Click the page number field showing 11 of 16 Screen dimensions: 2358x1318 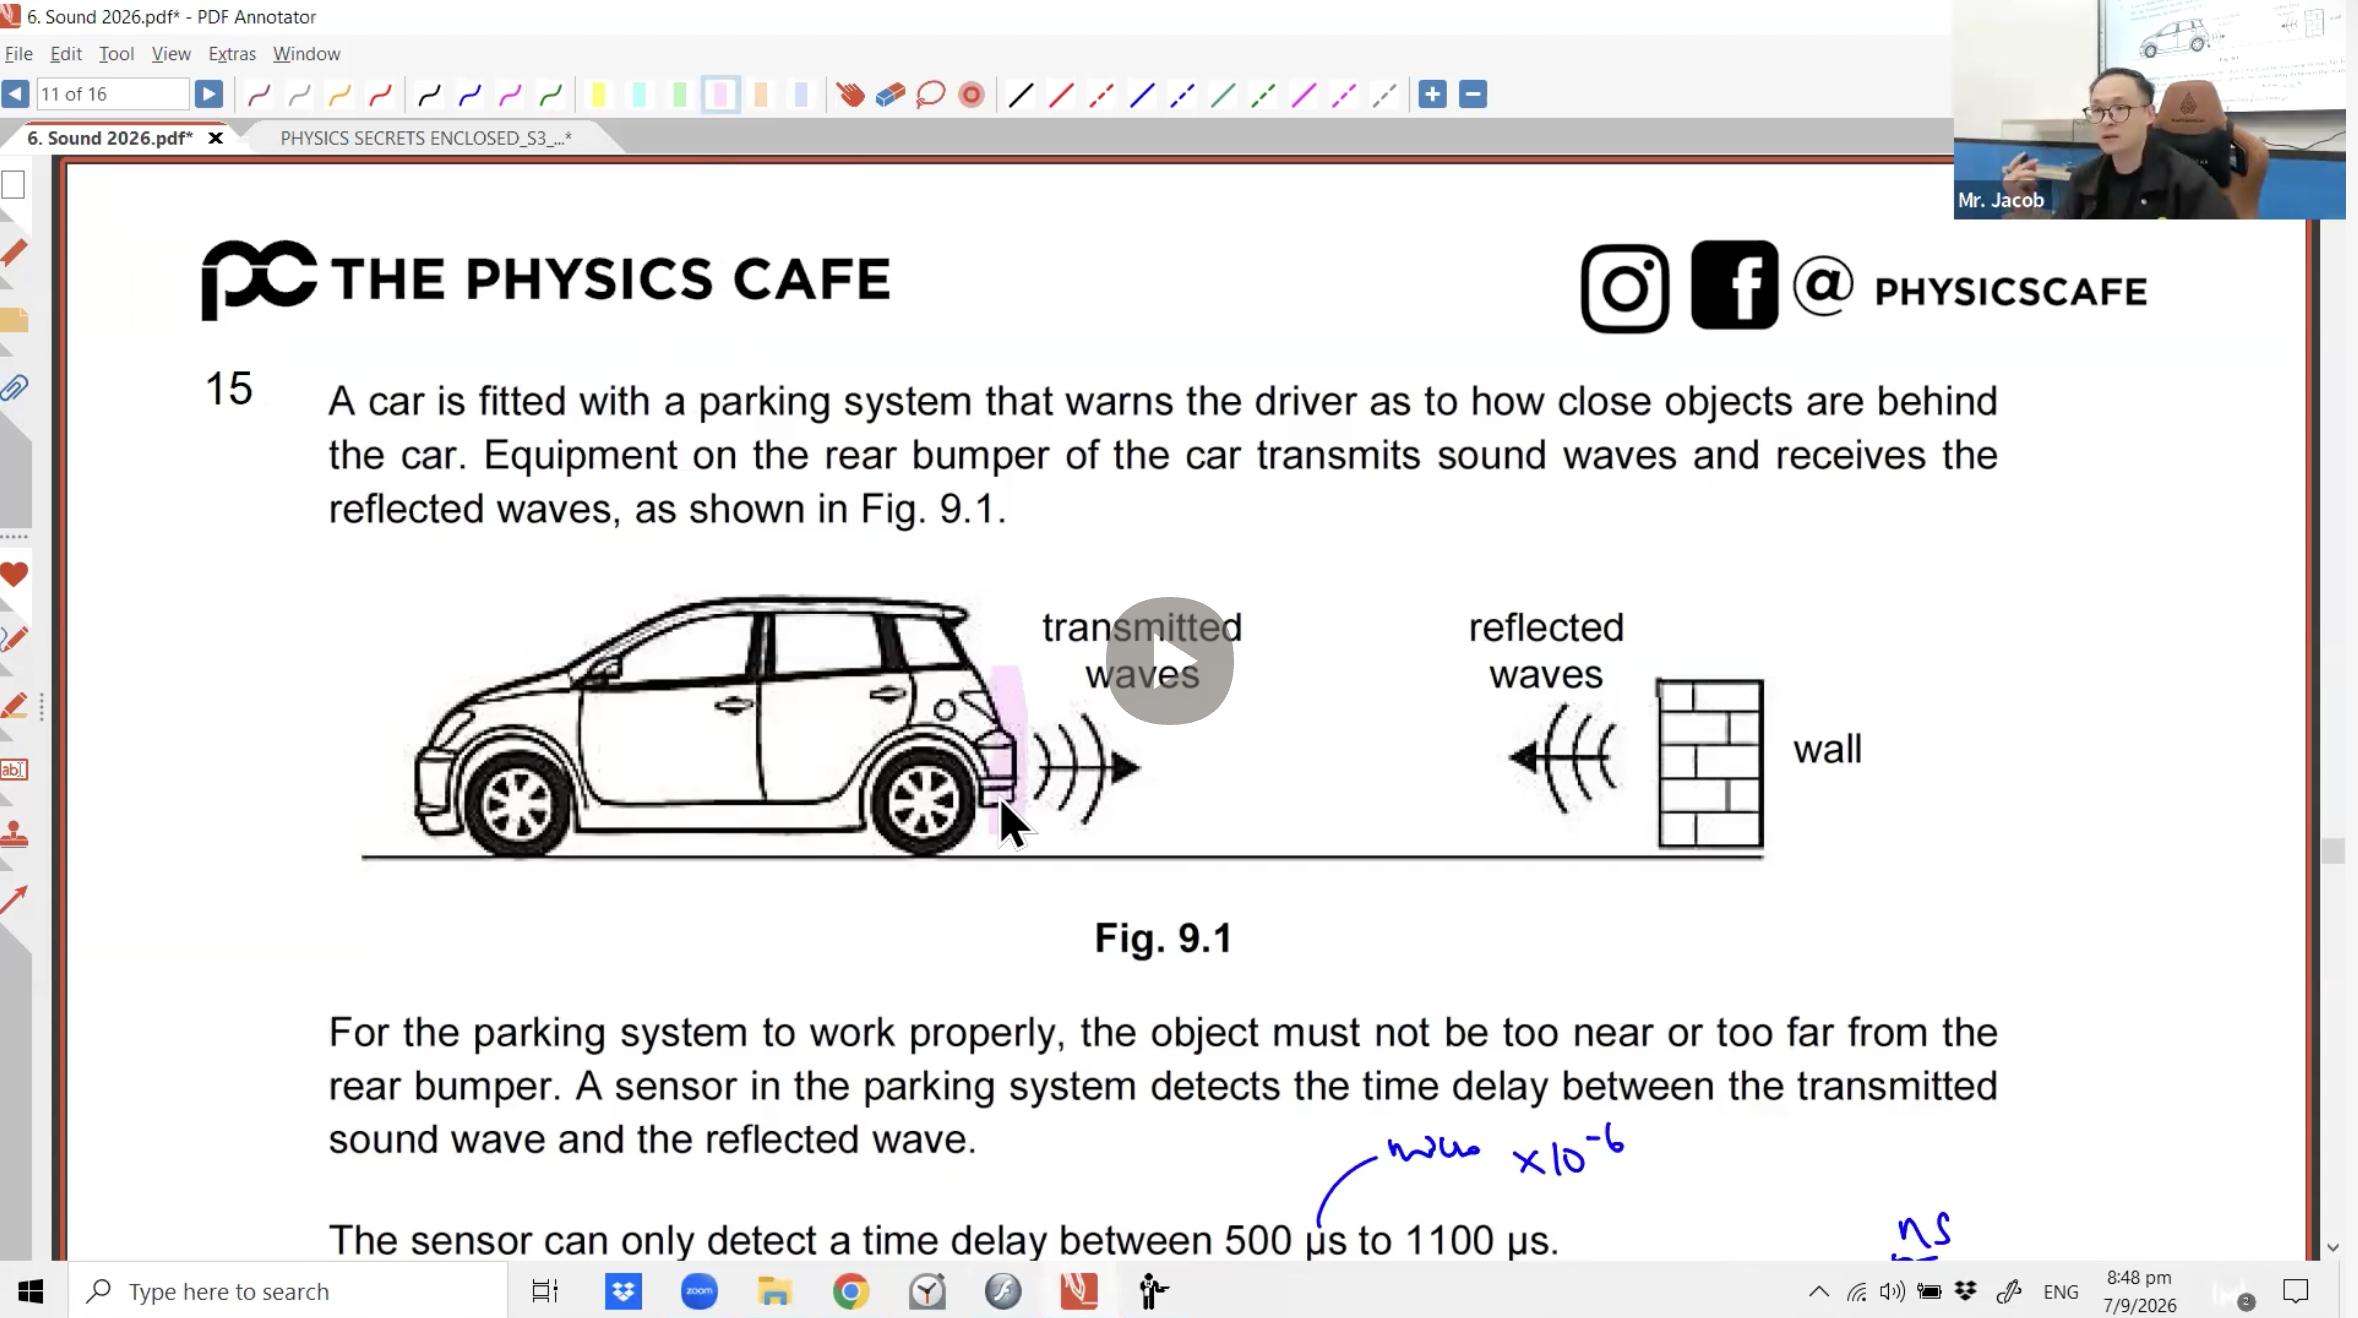(x=112, y=94)
